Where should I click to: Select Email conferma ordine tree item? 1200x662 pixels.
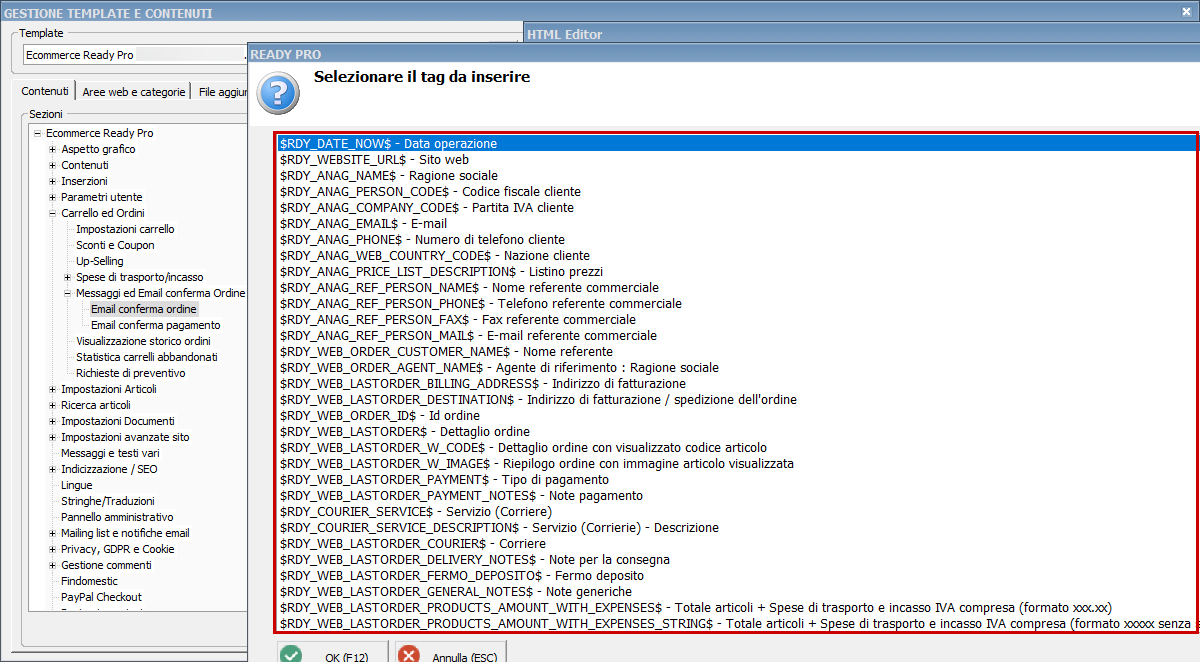click(143, 309)
